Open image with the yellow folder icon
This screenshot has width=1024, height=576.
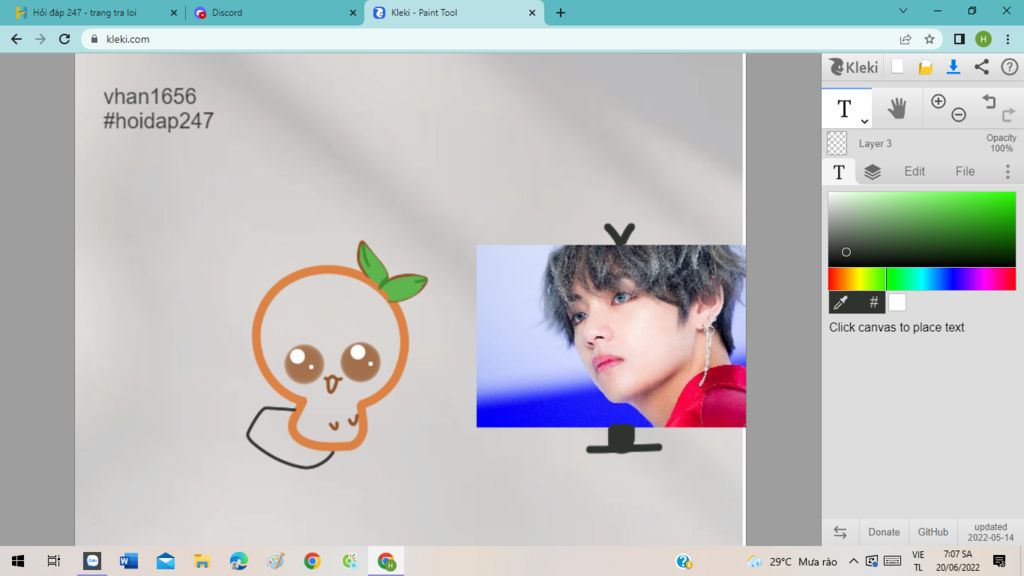(x=925, y=67)
